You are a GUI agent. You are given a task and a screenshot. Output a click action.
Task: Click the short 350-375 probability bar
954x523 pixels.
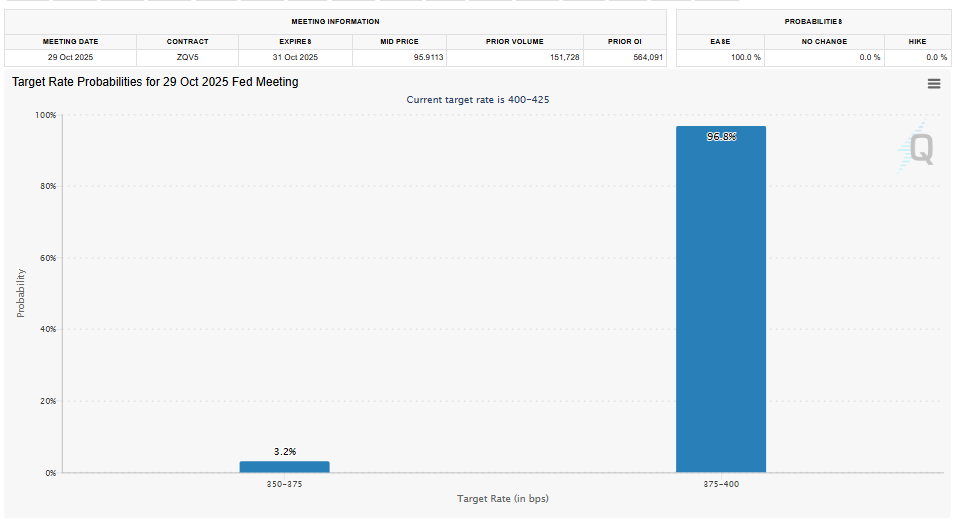pos(284,466)
